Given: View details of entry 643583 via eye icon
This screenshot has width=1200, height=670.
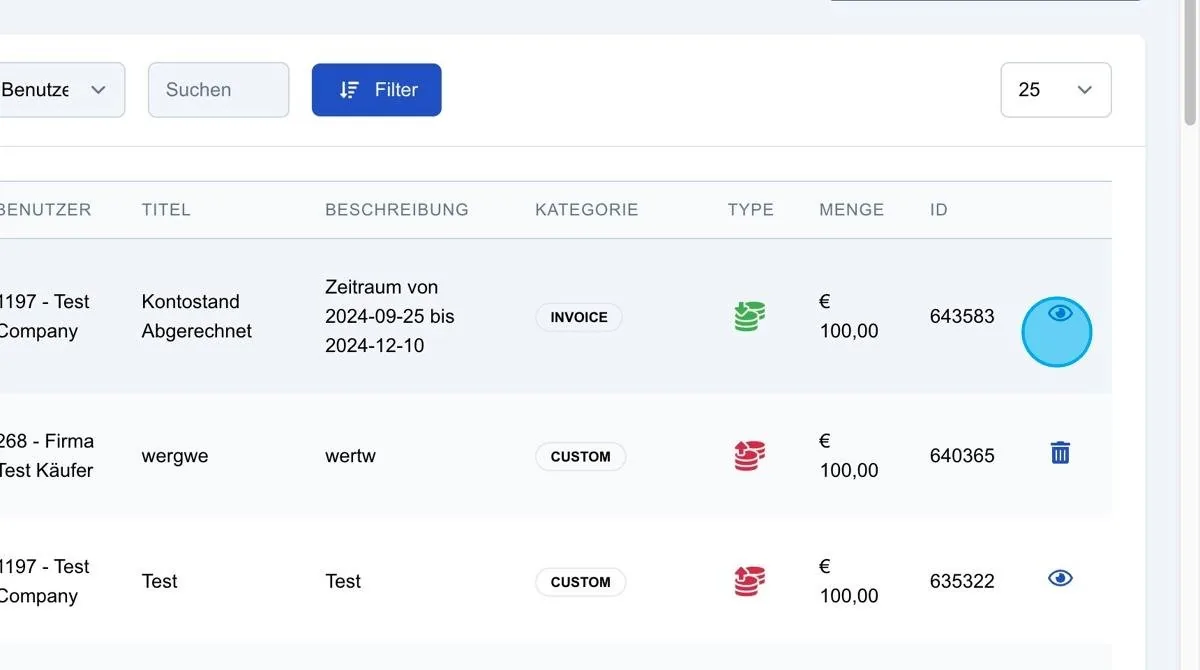Looking at the screenshot, I should tap(1060, 313).
